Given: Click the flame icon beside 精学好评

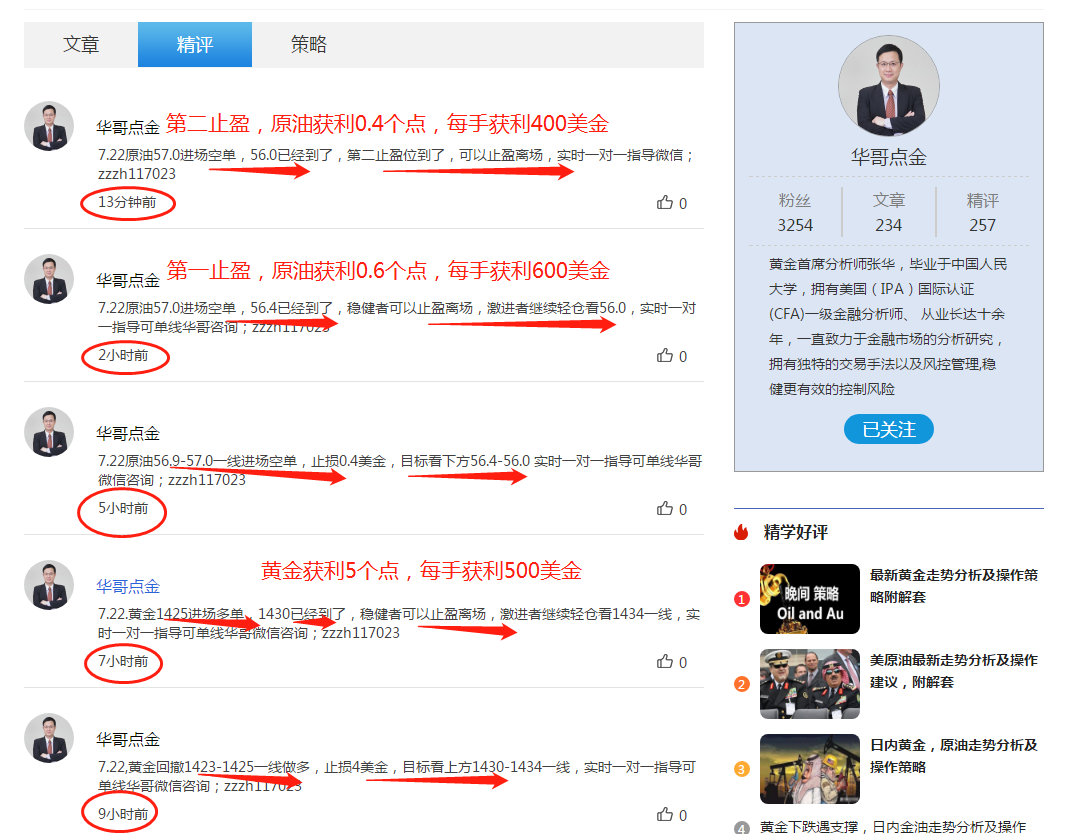Looking at the screenshot, I should coord(741,532).
